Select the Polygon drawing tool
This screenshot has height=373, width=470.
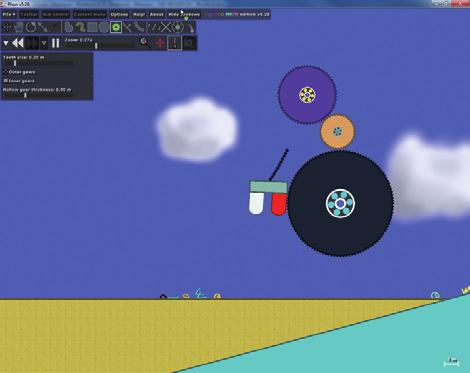point(68,27)
